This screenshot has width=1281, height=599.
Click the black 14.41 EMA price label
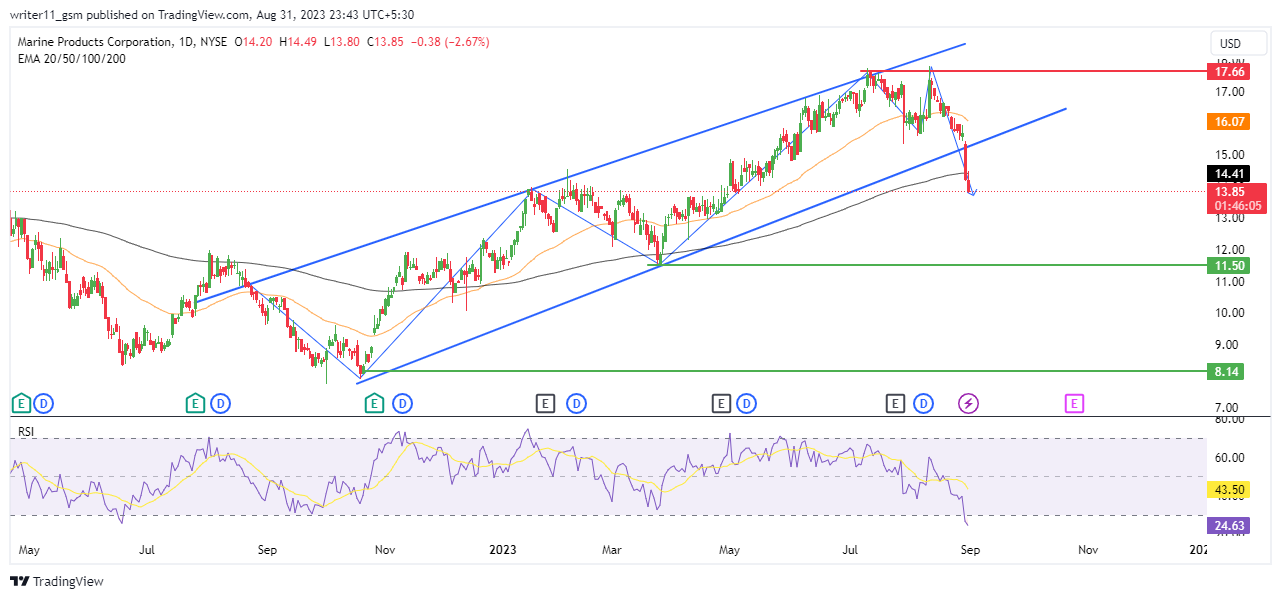coord(1229,173)
